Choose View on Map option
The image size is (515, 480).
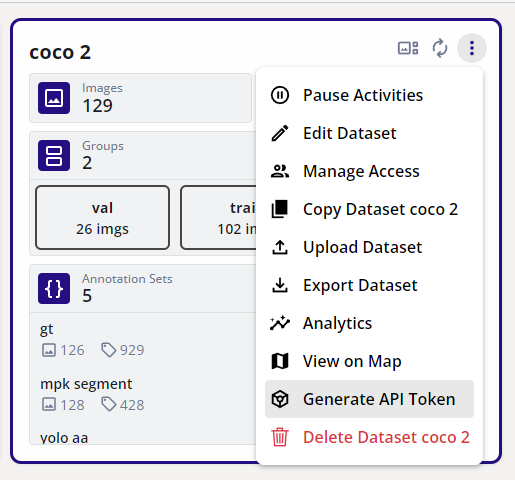(369, 361)
